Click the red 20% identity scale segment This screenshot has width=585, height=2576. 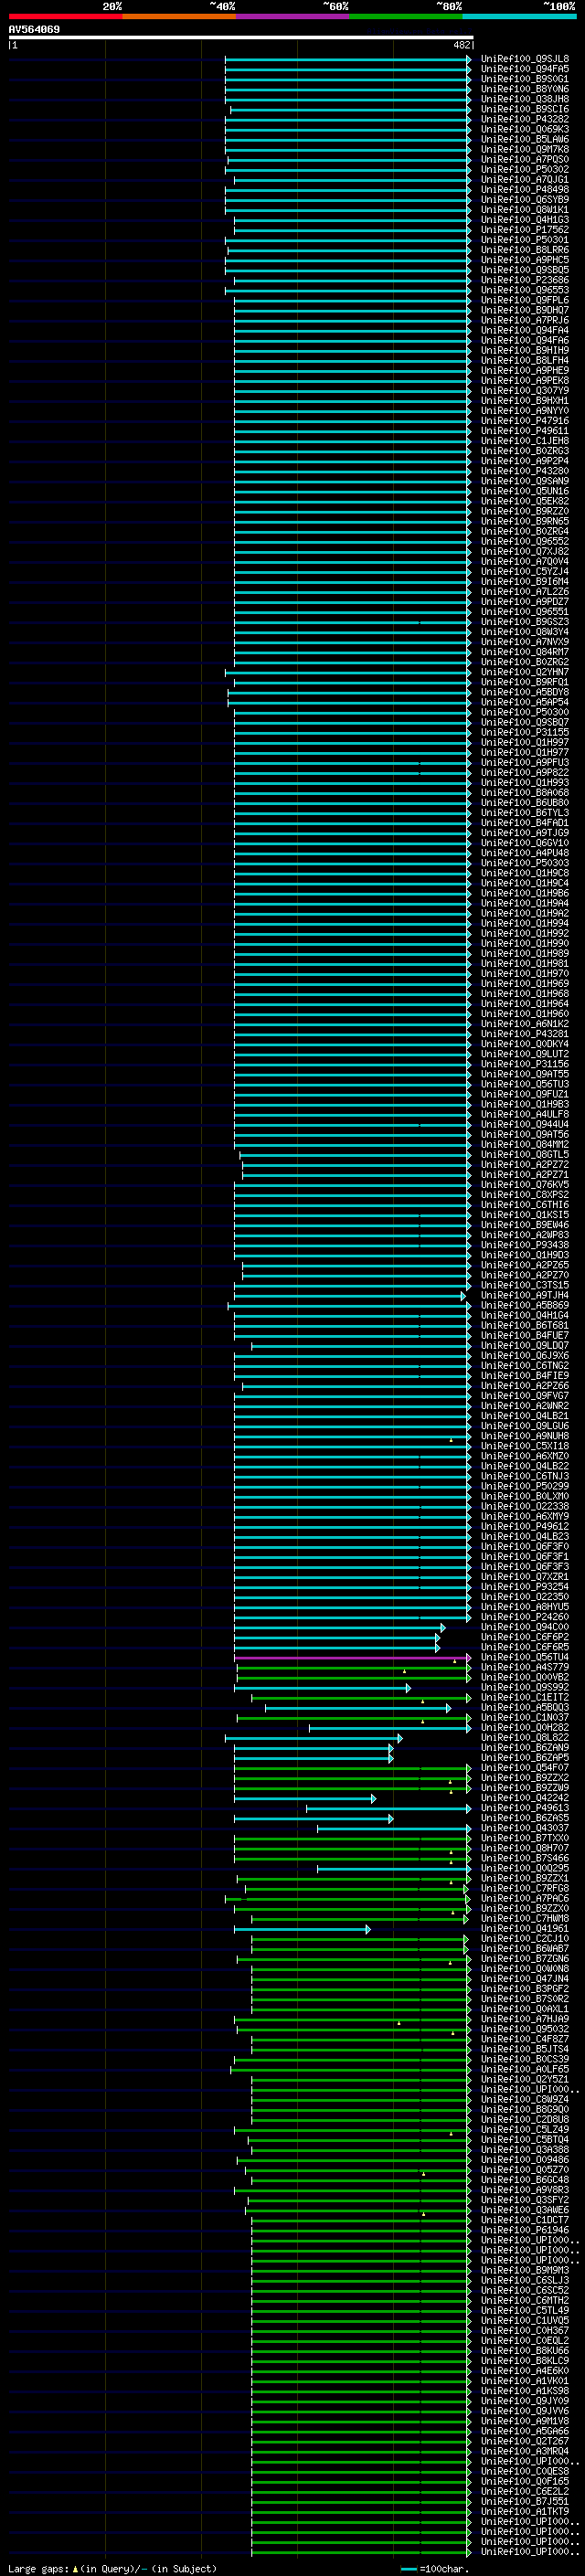tap(65, 16)
